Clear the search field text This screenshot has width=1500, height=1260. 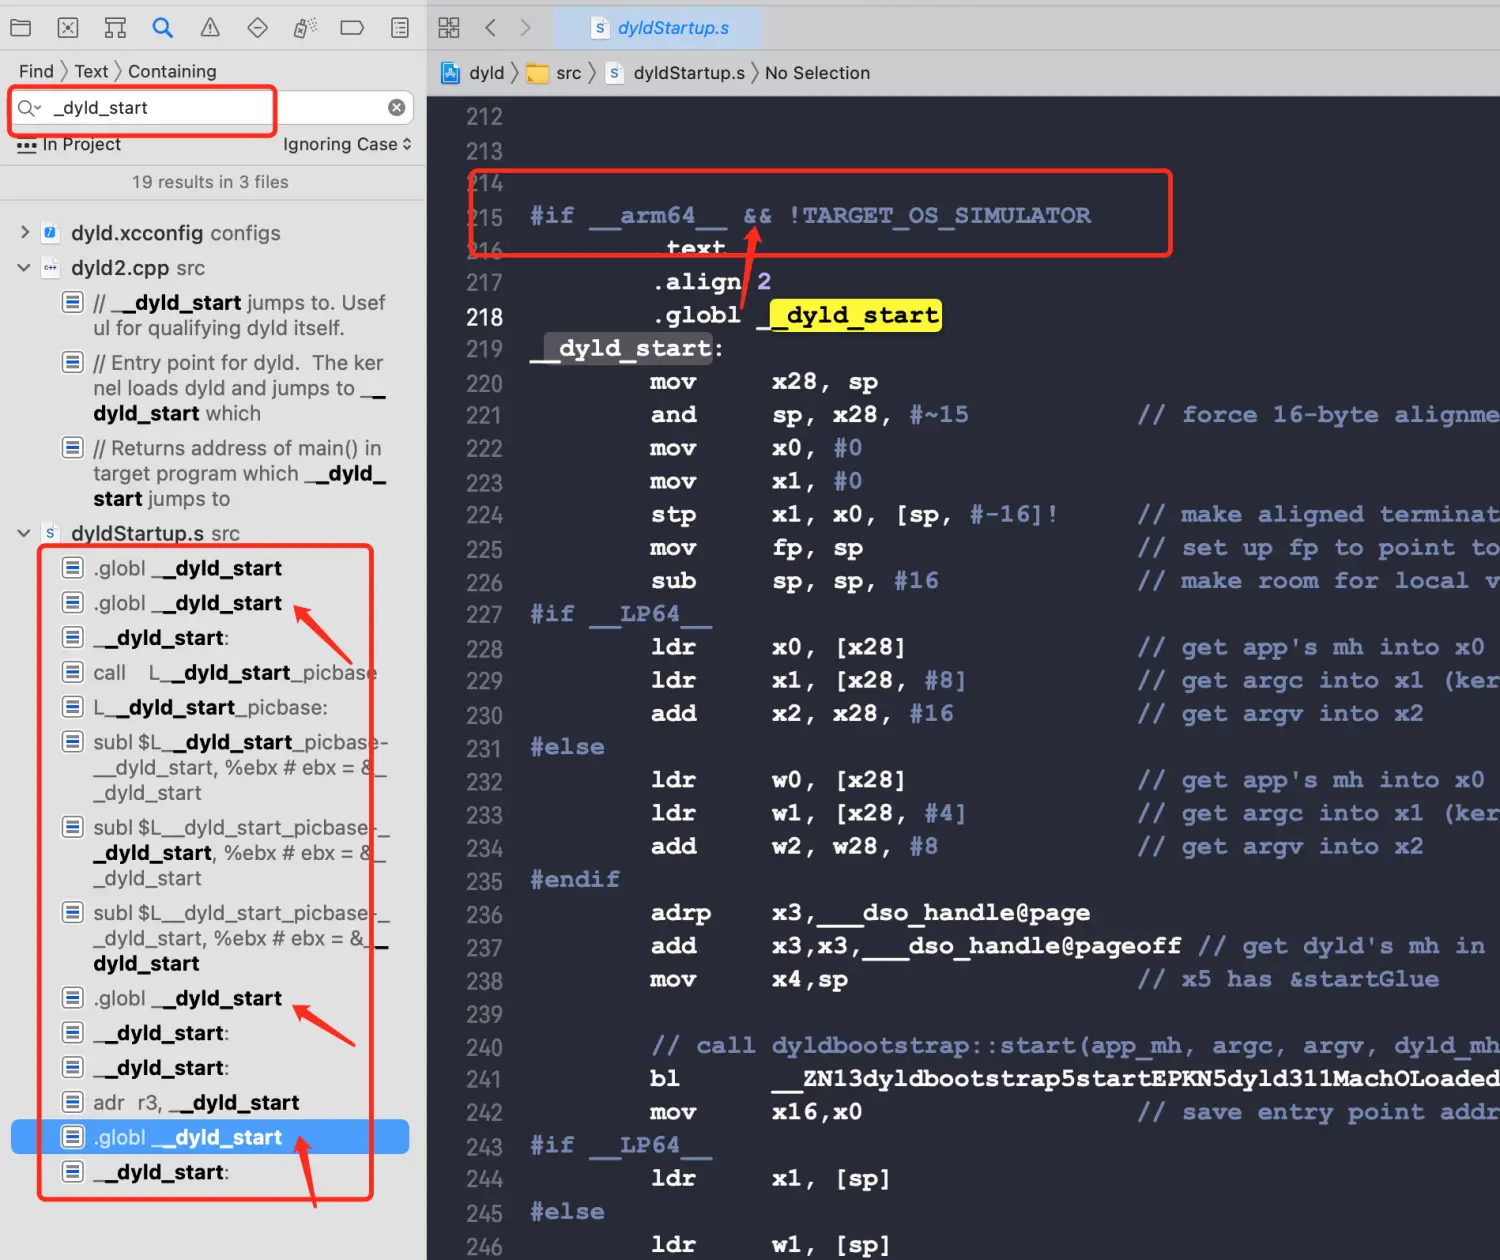coord(397,107)
